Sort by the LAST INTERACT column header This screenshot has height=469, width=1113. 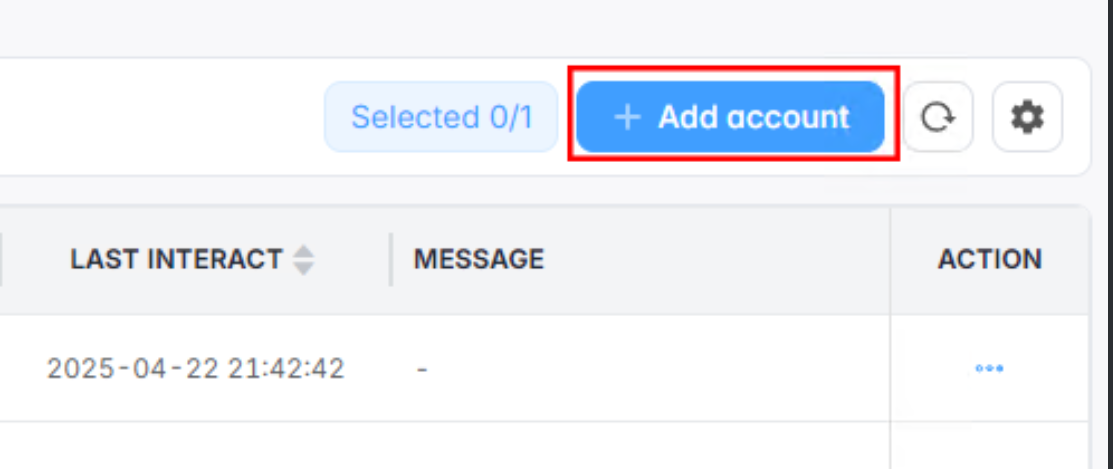pos(177,260)
